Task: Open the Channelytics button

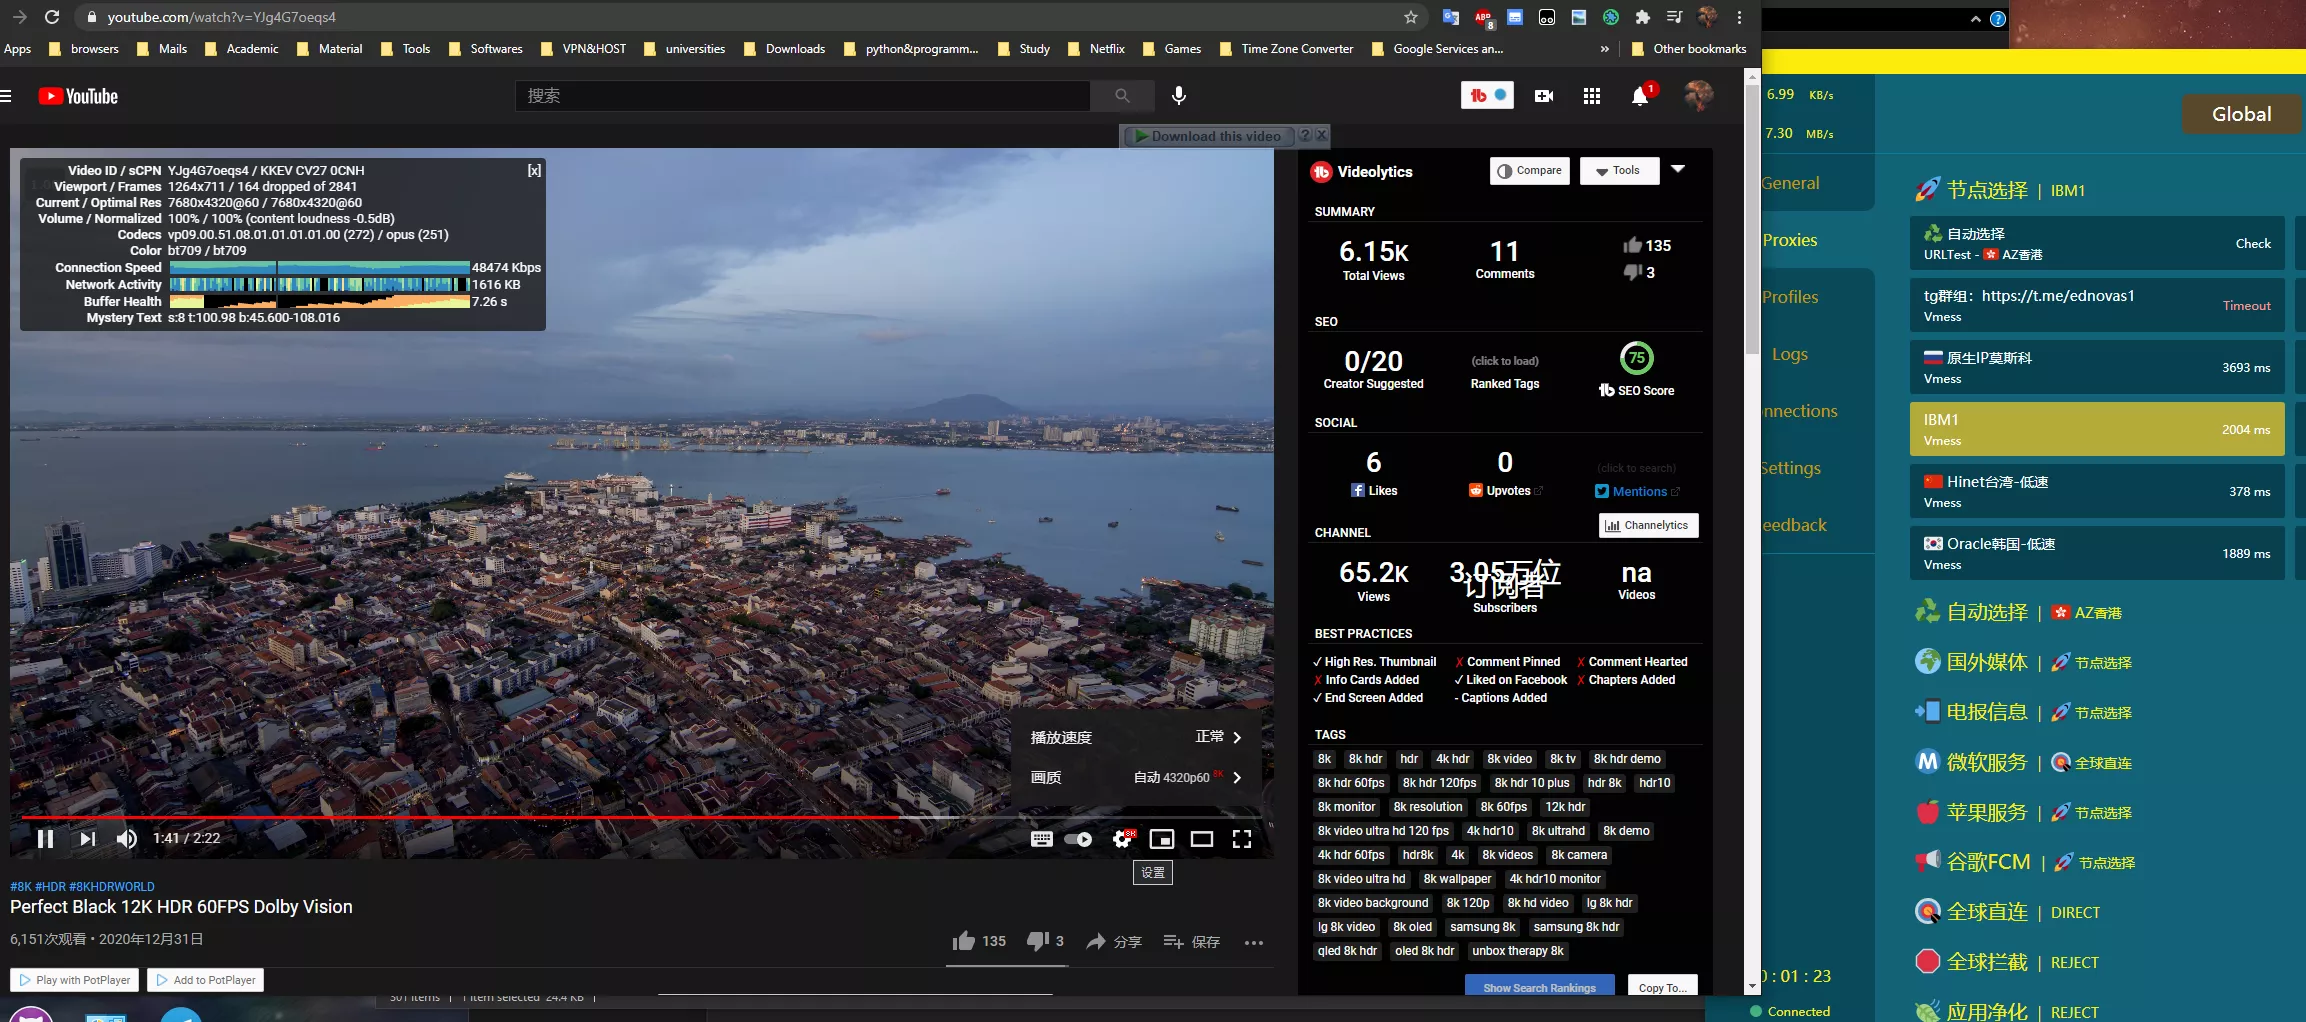Action: coord(1647,526)
